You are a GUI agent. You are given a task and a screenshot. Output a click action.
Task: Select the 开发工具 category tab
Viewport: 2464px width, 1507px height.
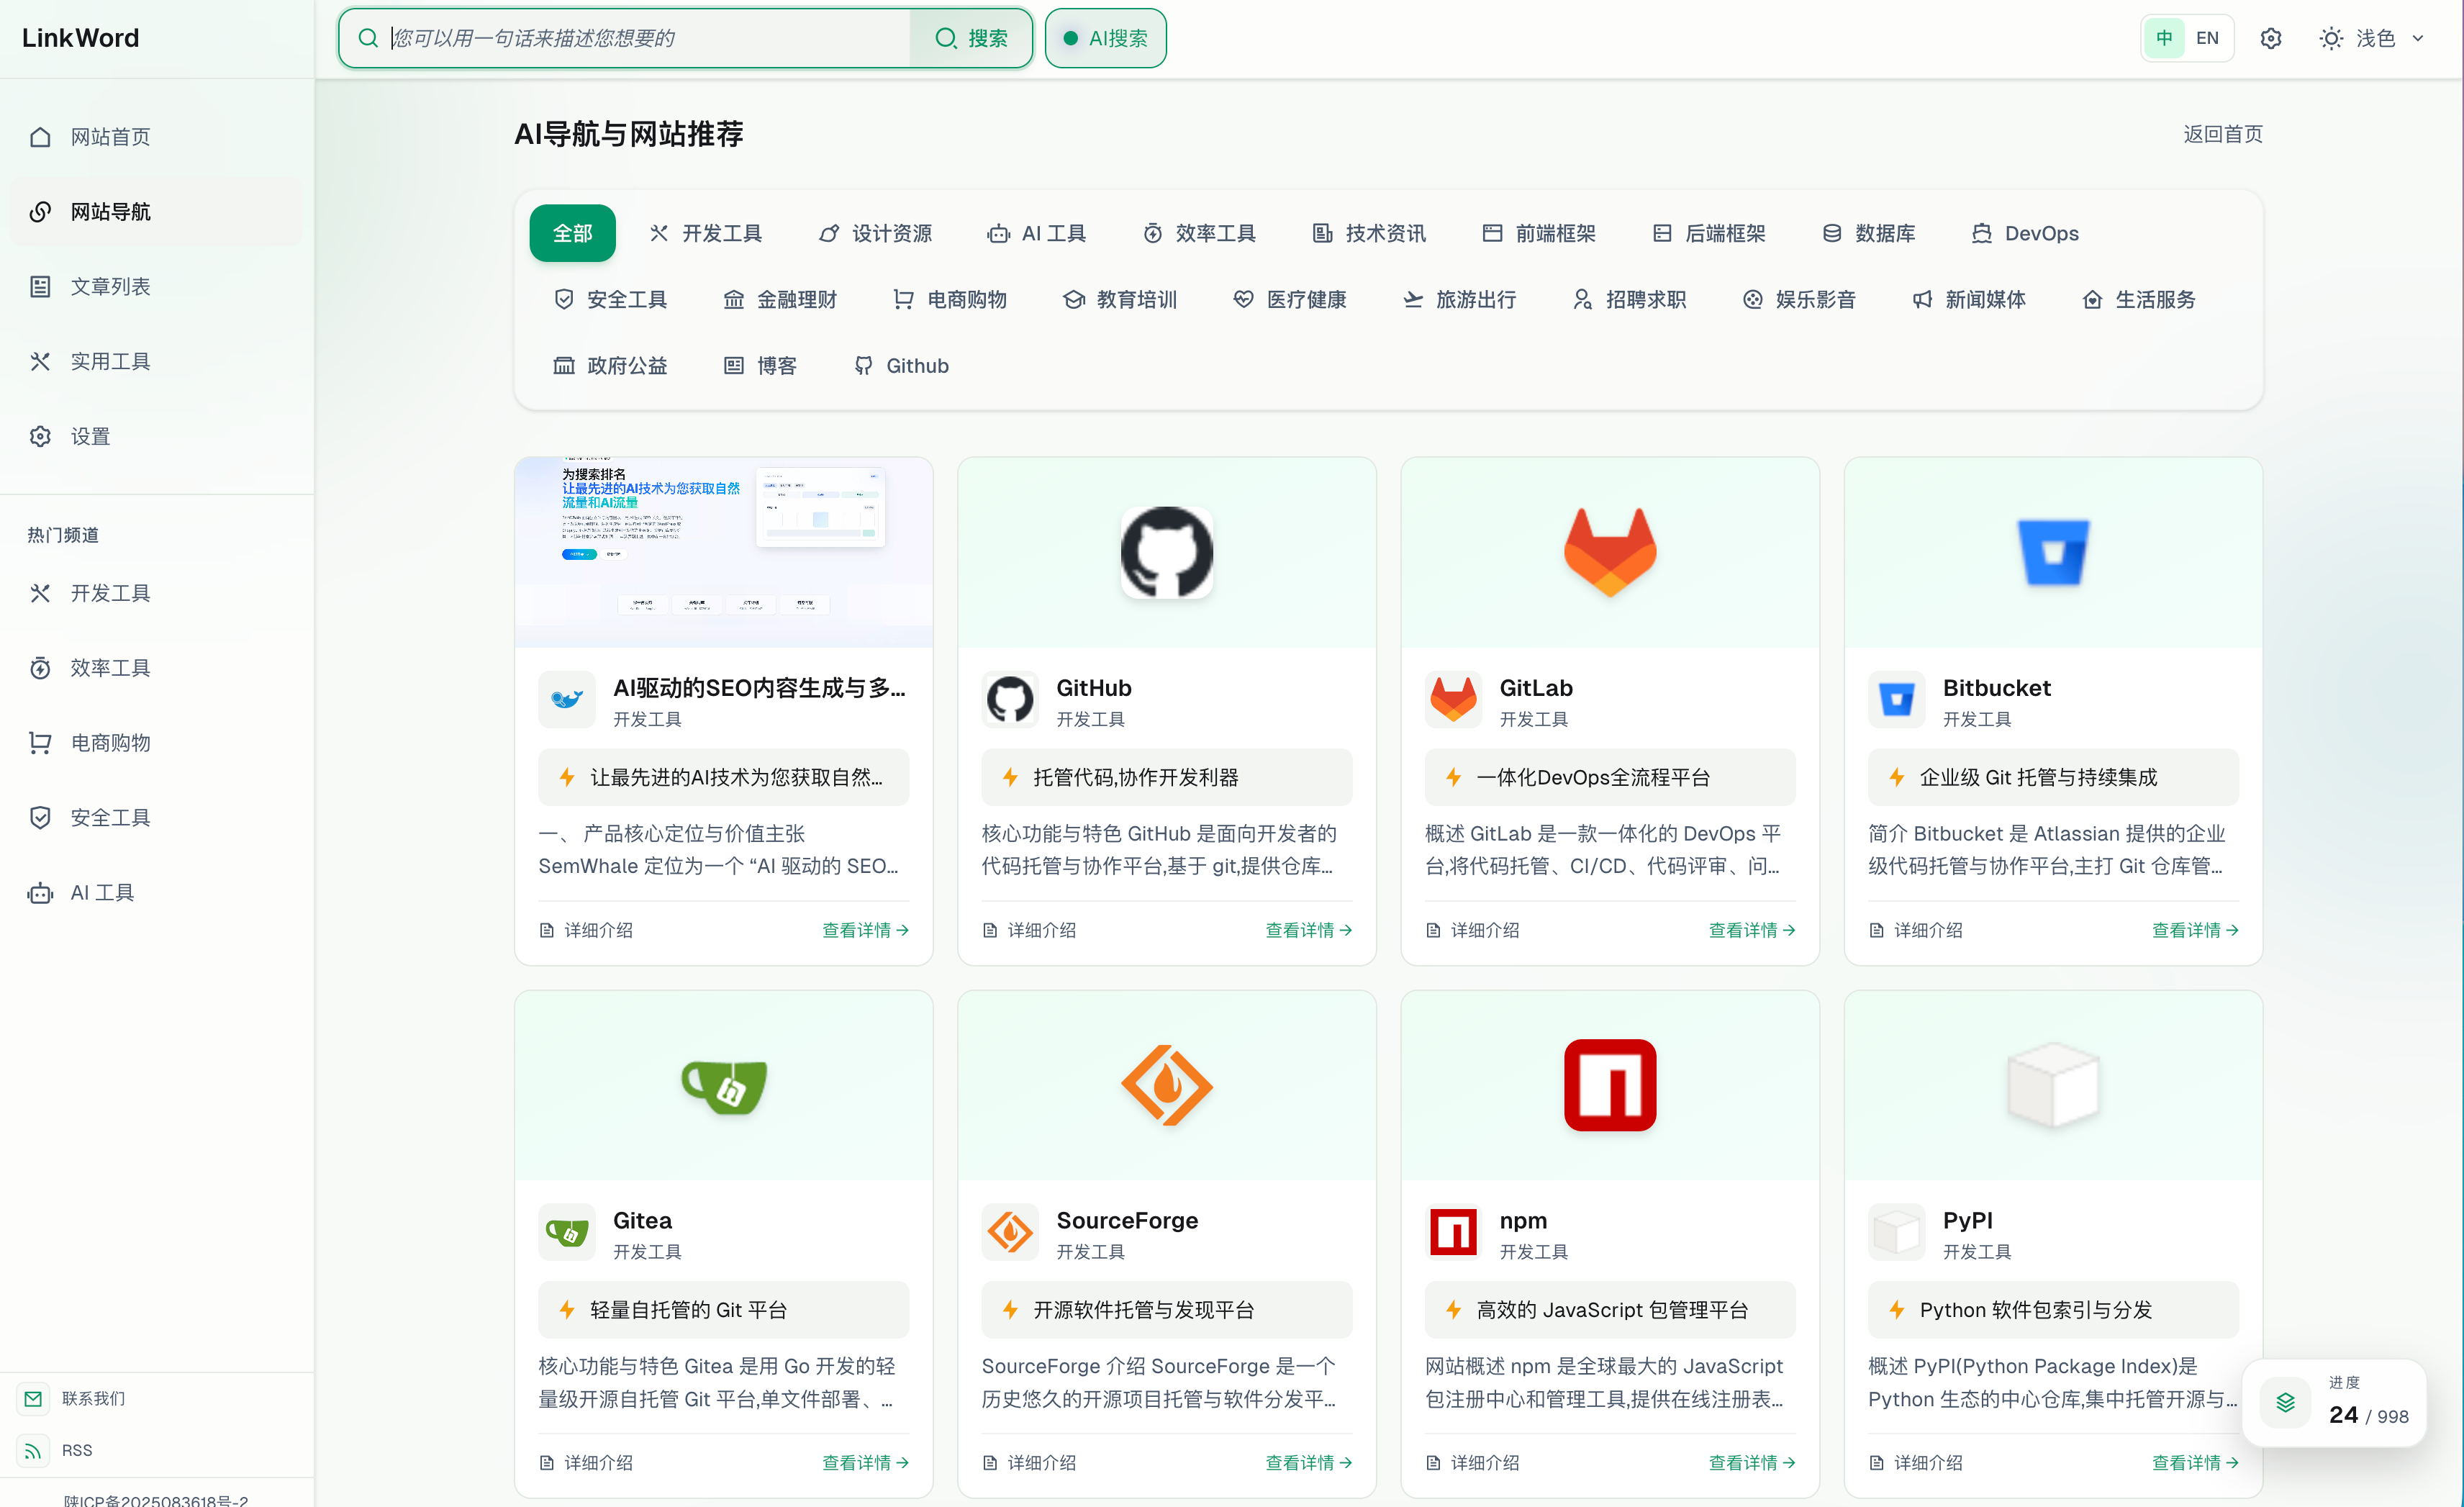[x=706, y=233]
